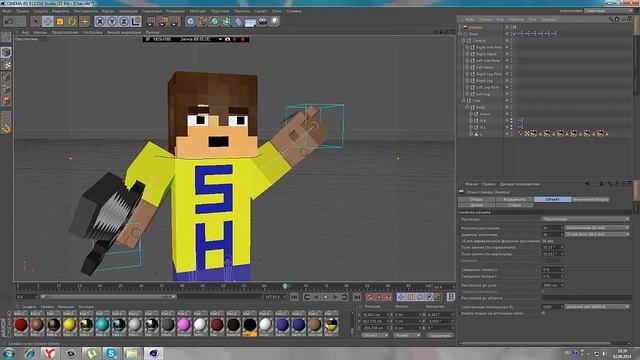Open the blue deformer objects icon
The width and height of the screenshot is (640, 360).
[238, 21]
